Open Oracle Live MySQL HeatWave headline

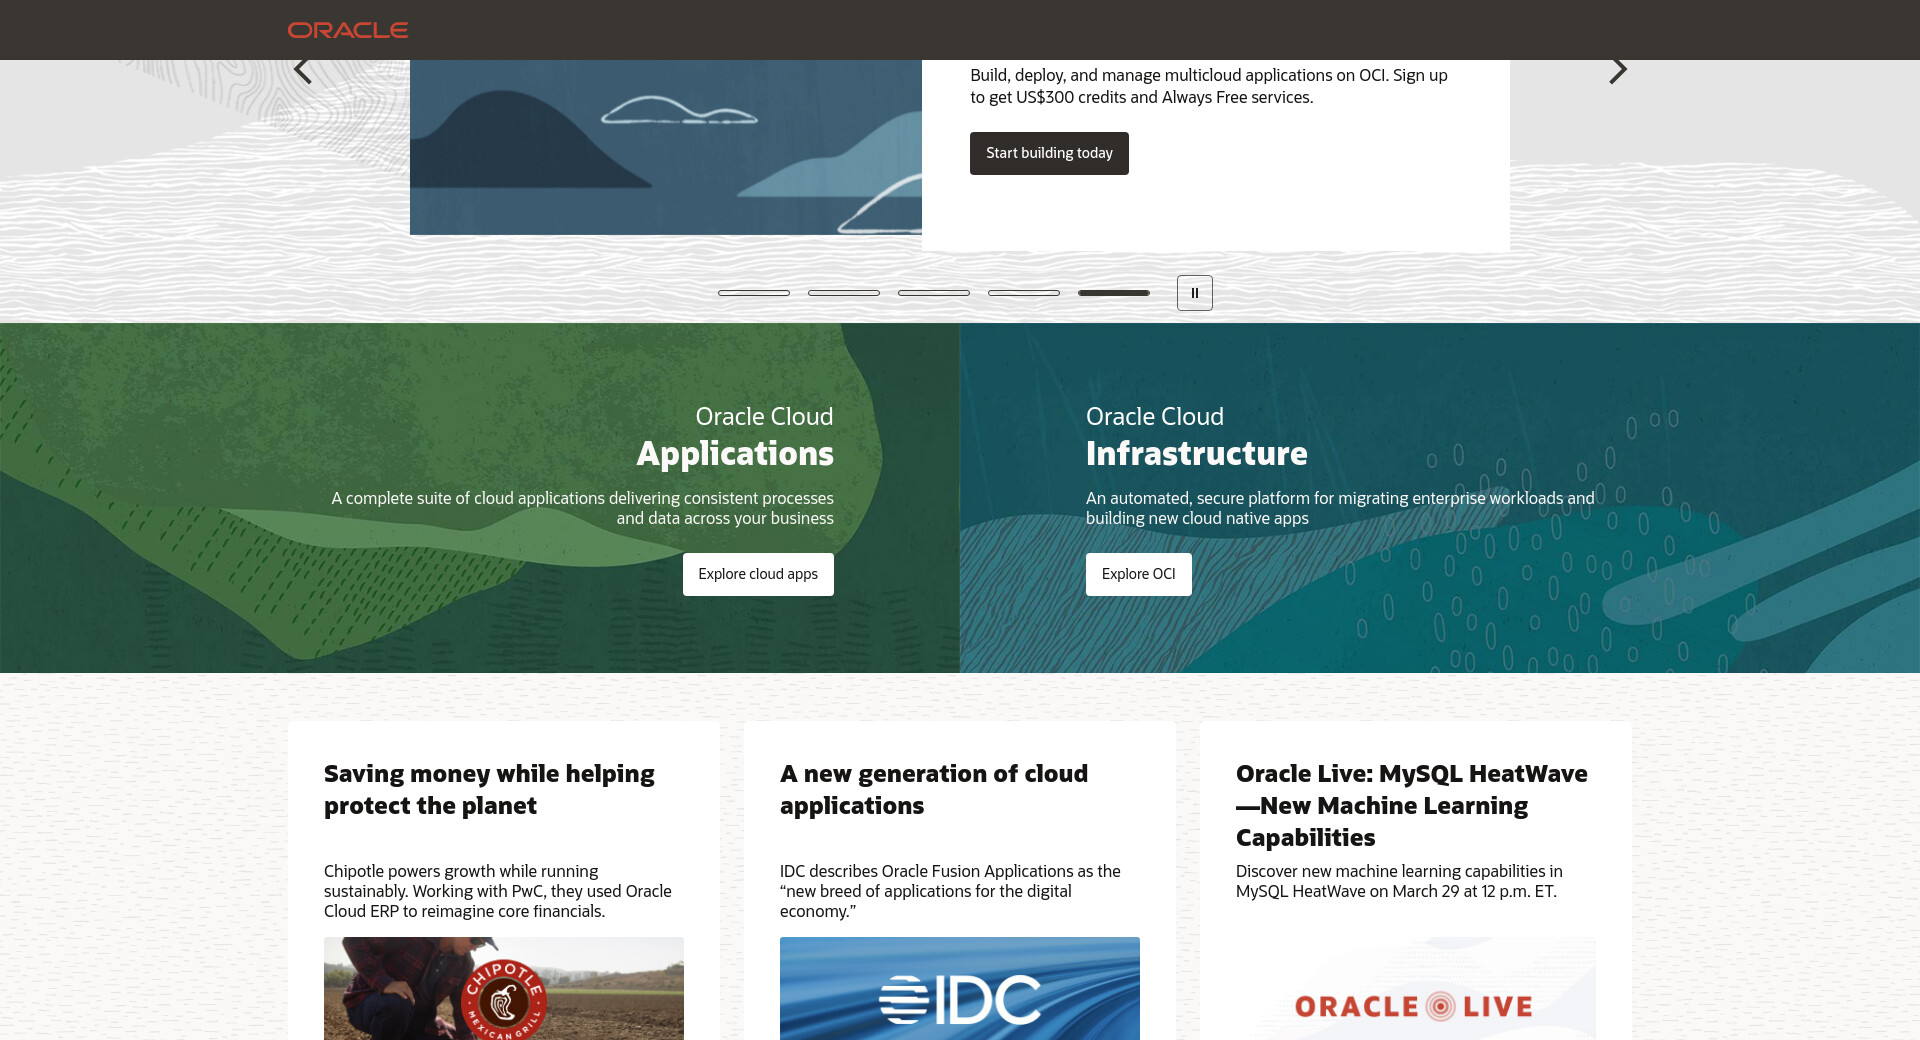(1411, 805)
